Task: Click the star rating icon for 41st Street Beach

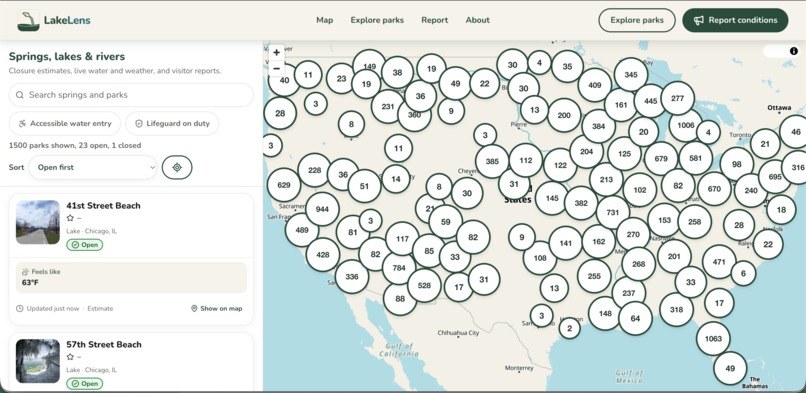Action: click(70, 218)
